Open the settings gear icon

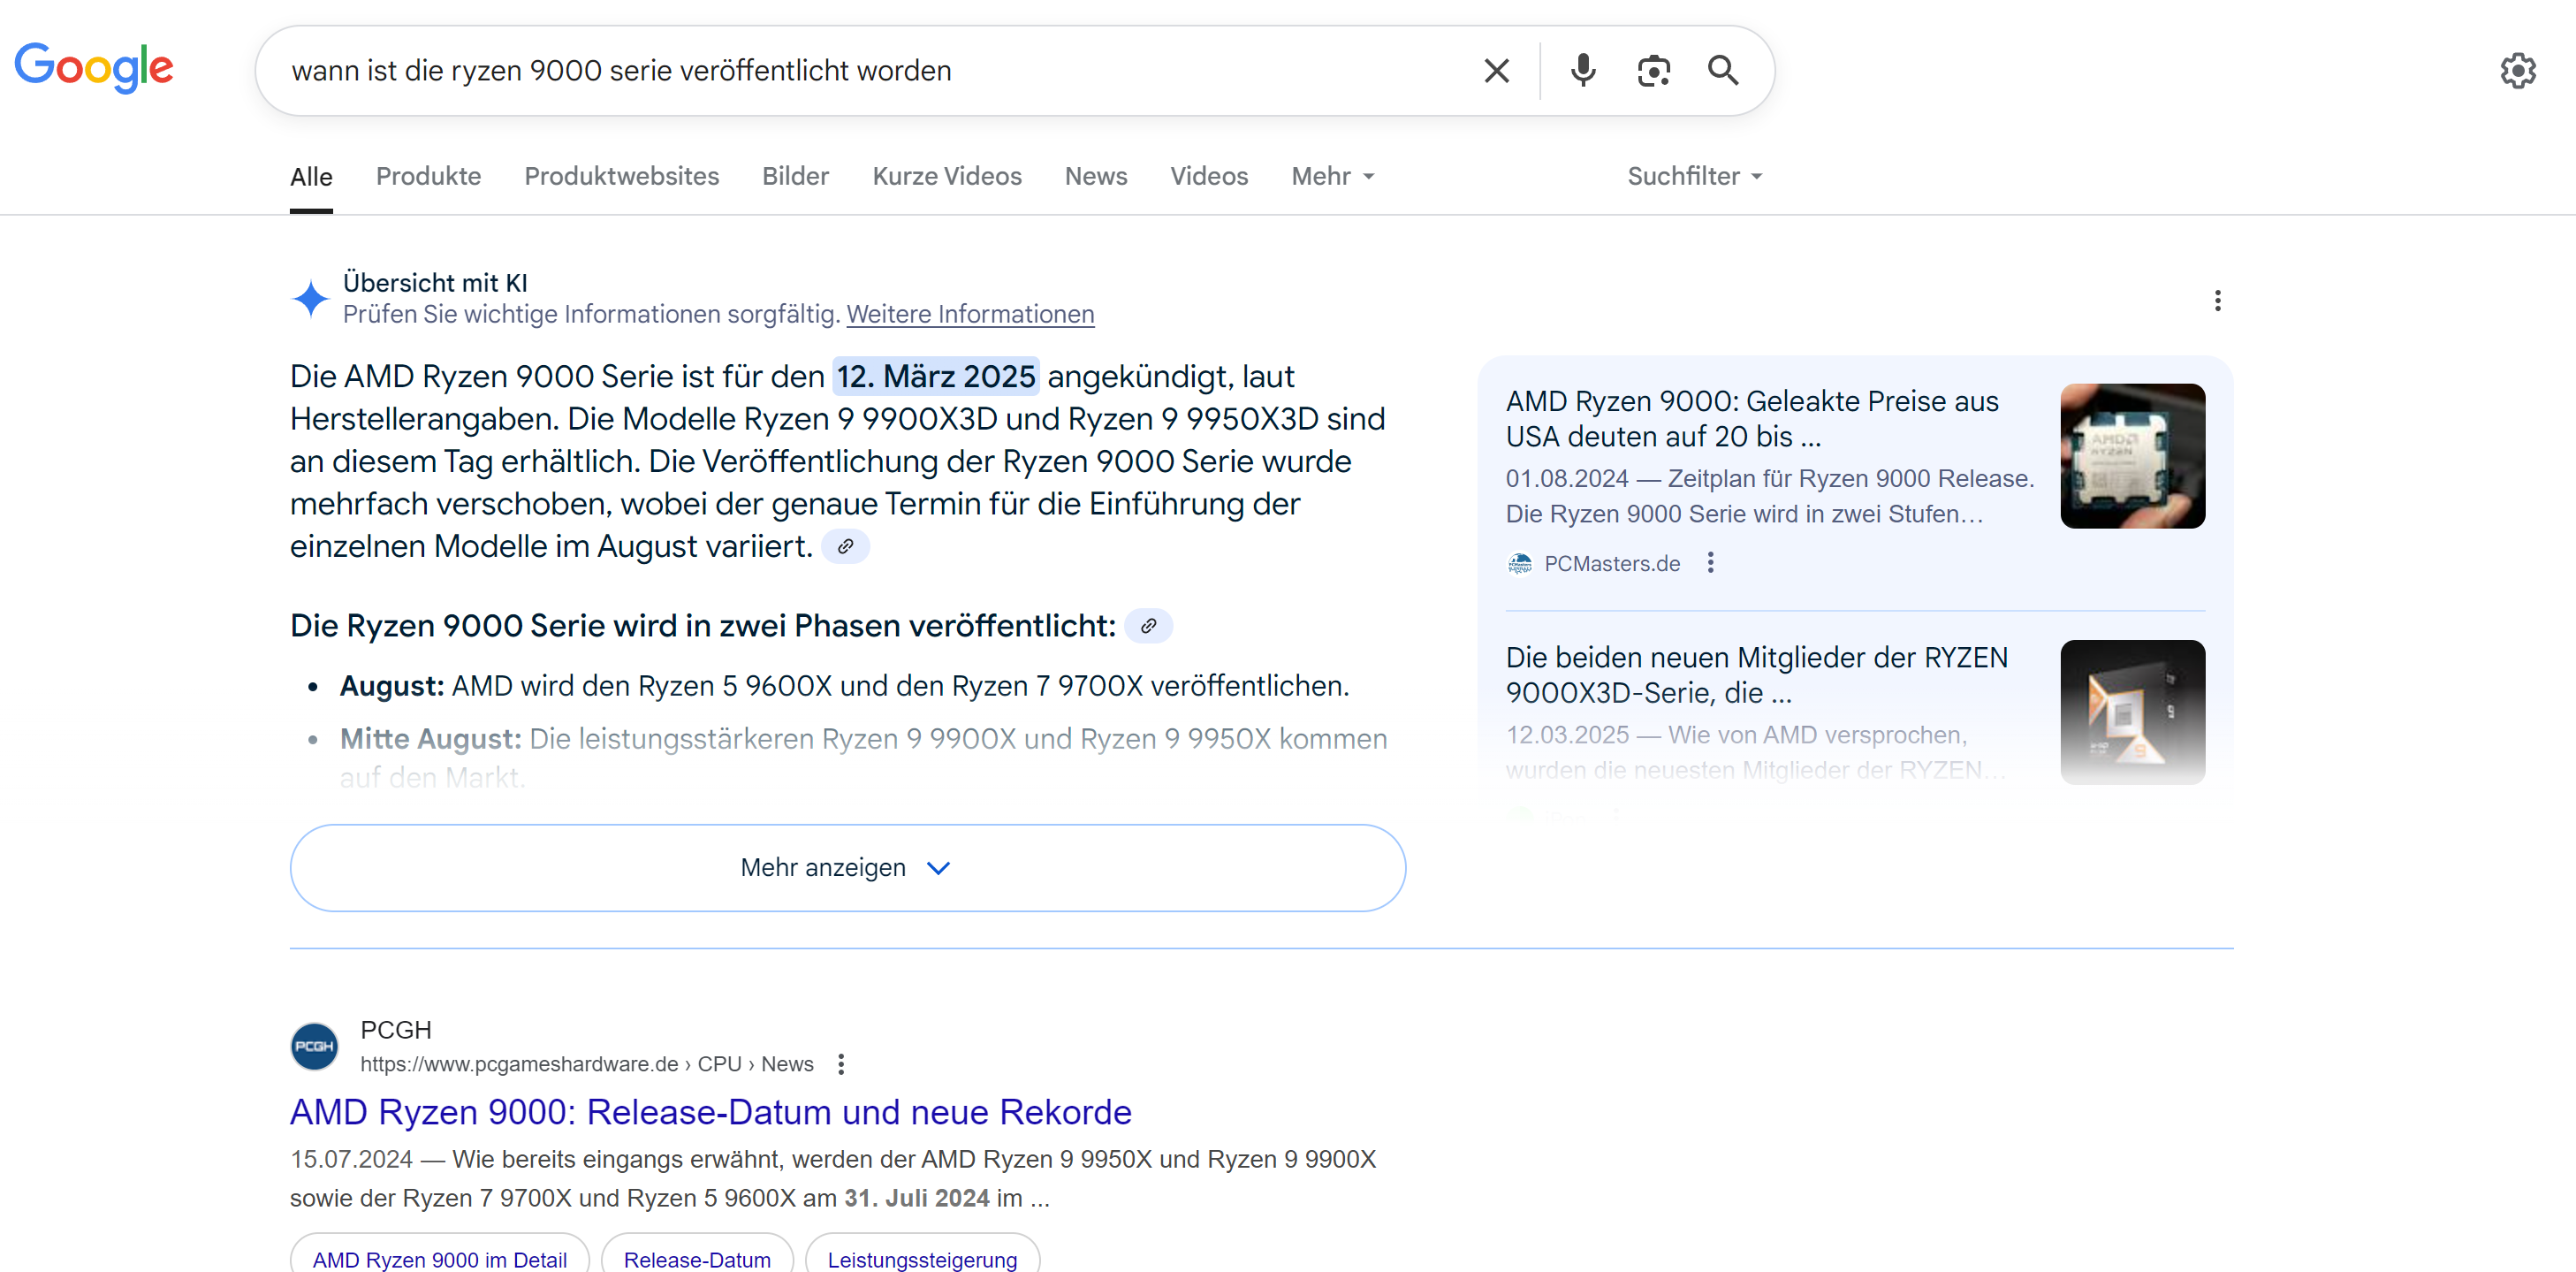click(x=2517, y=71)
